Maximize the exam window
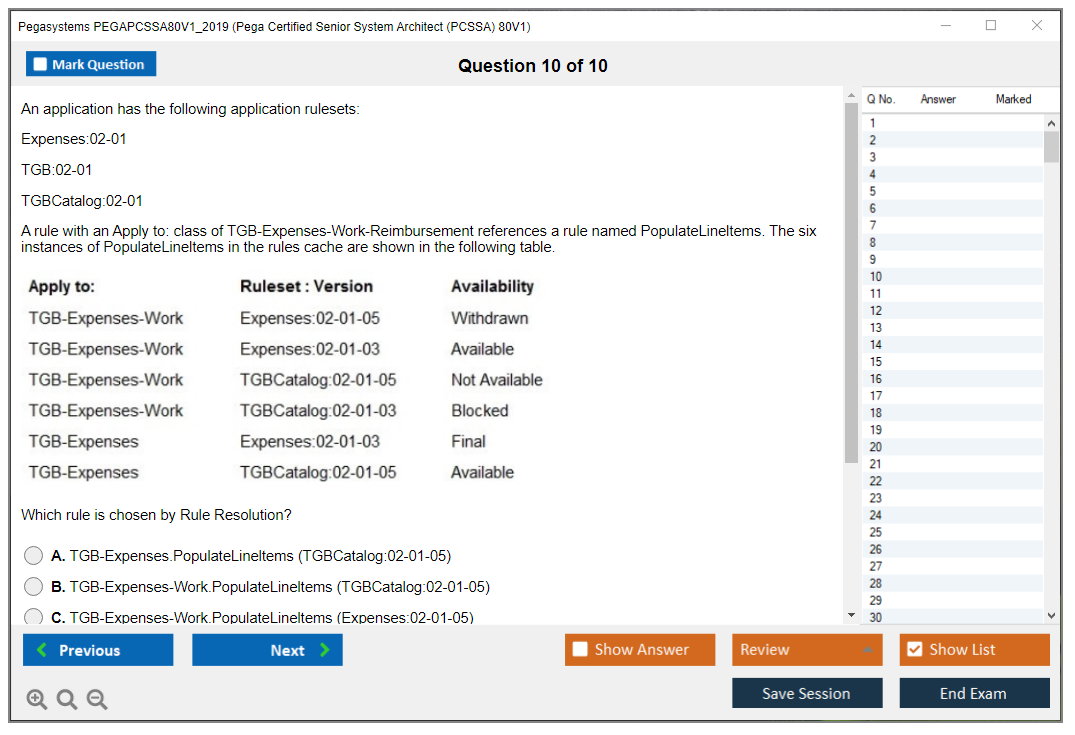 (x=991, y=26)
